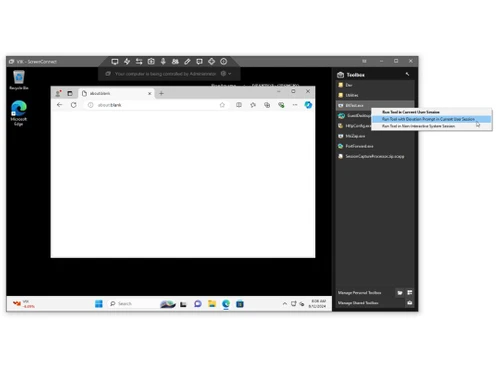Click the diamond-shaped toolbar icon
Viewport: 500px width, 375px height.
click(x=211, y=61)
